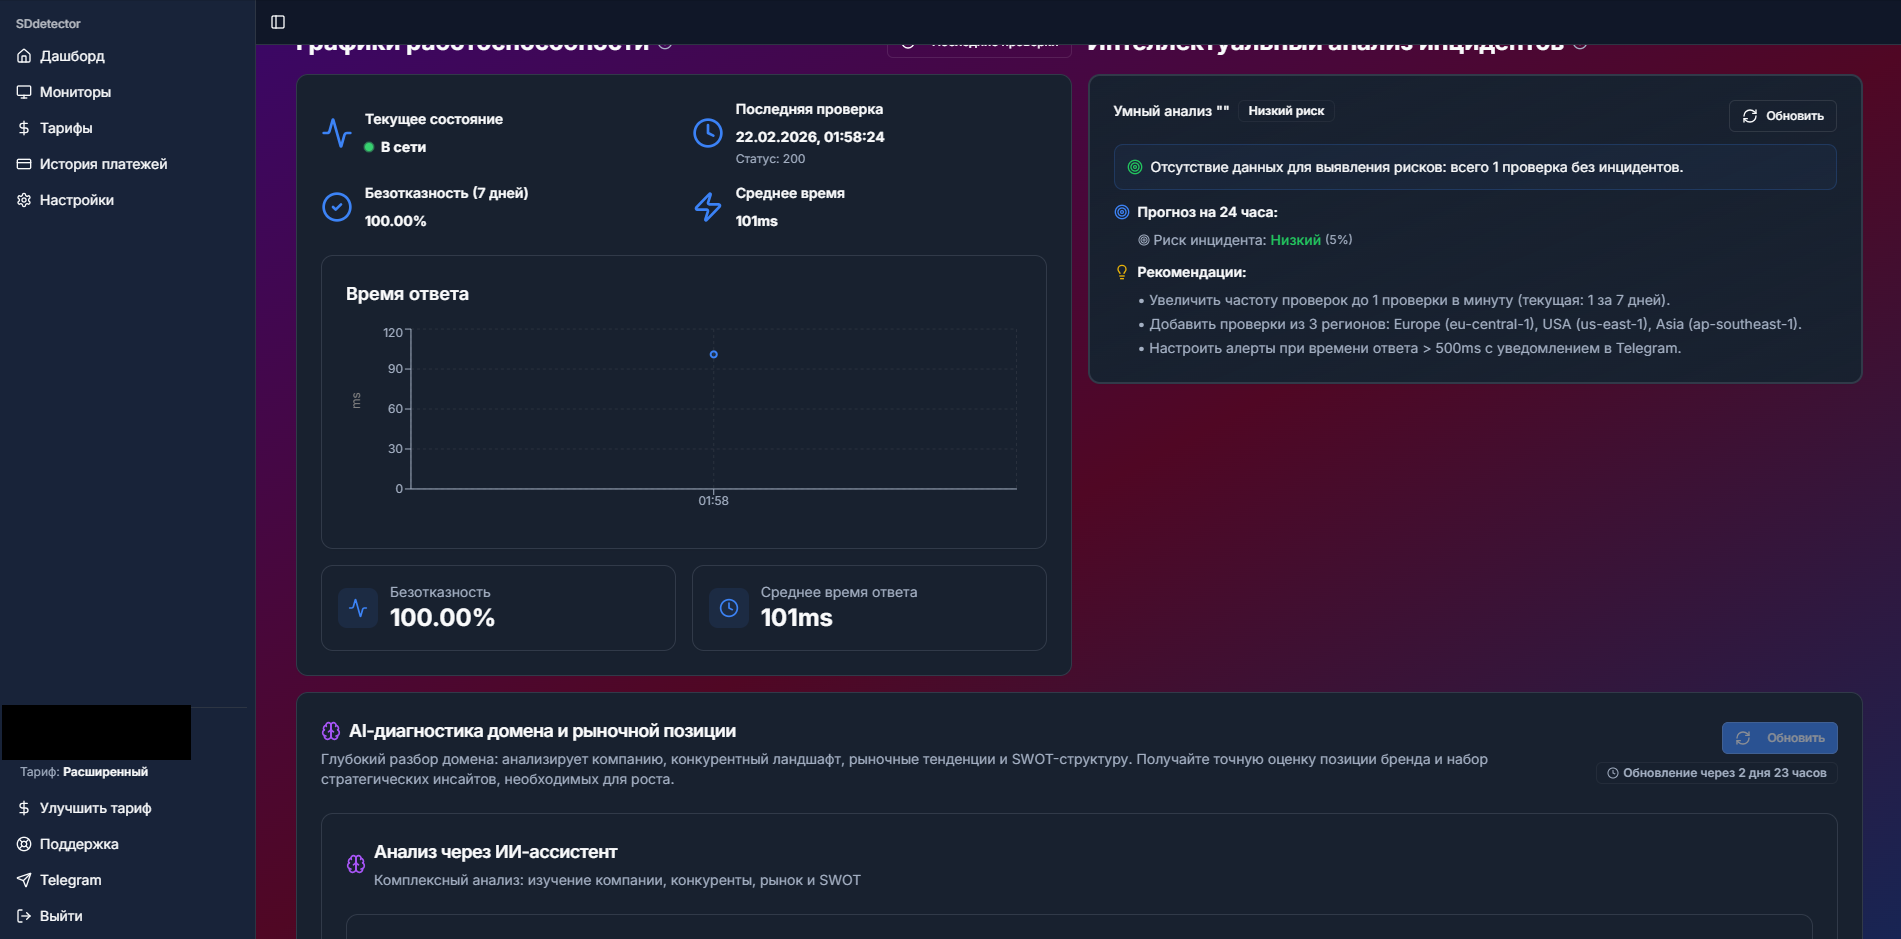The width and height of the screenshot is (1901, 939).
Task: Click the lifebuoy icon beside Поддержка
Action: 24,844
